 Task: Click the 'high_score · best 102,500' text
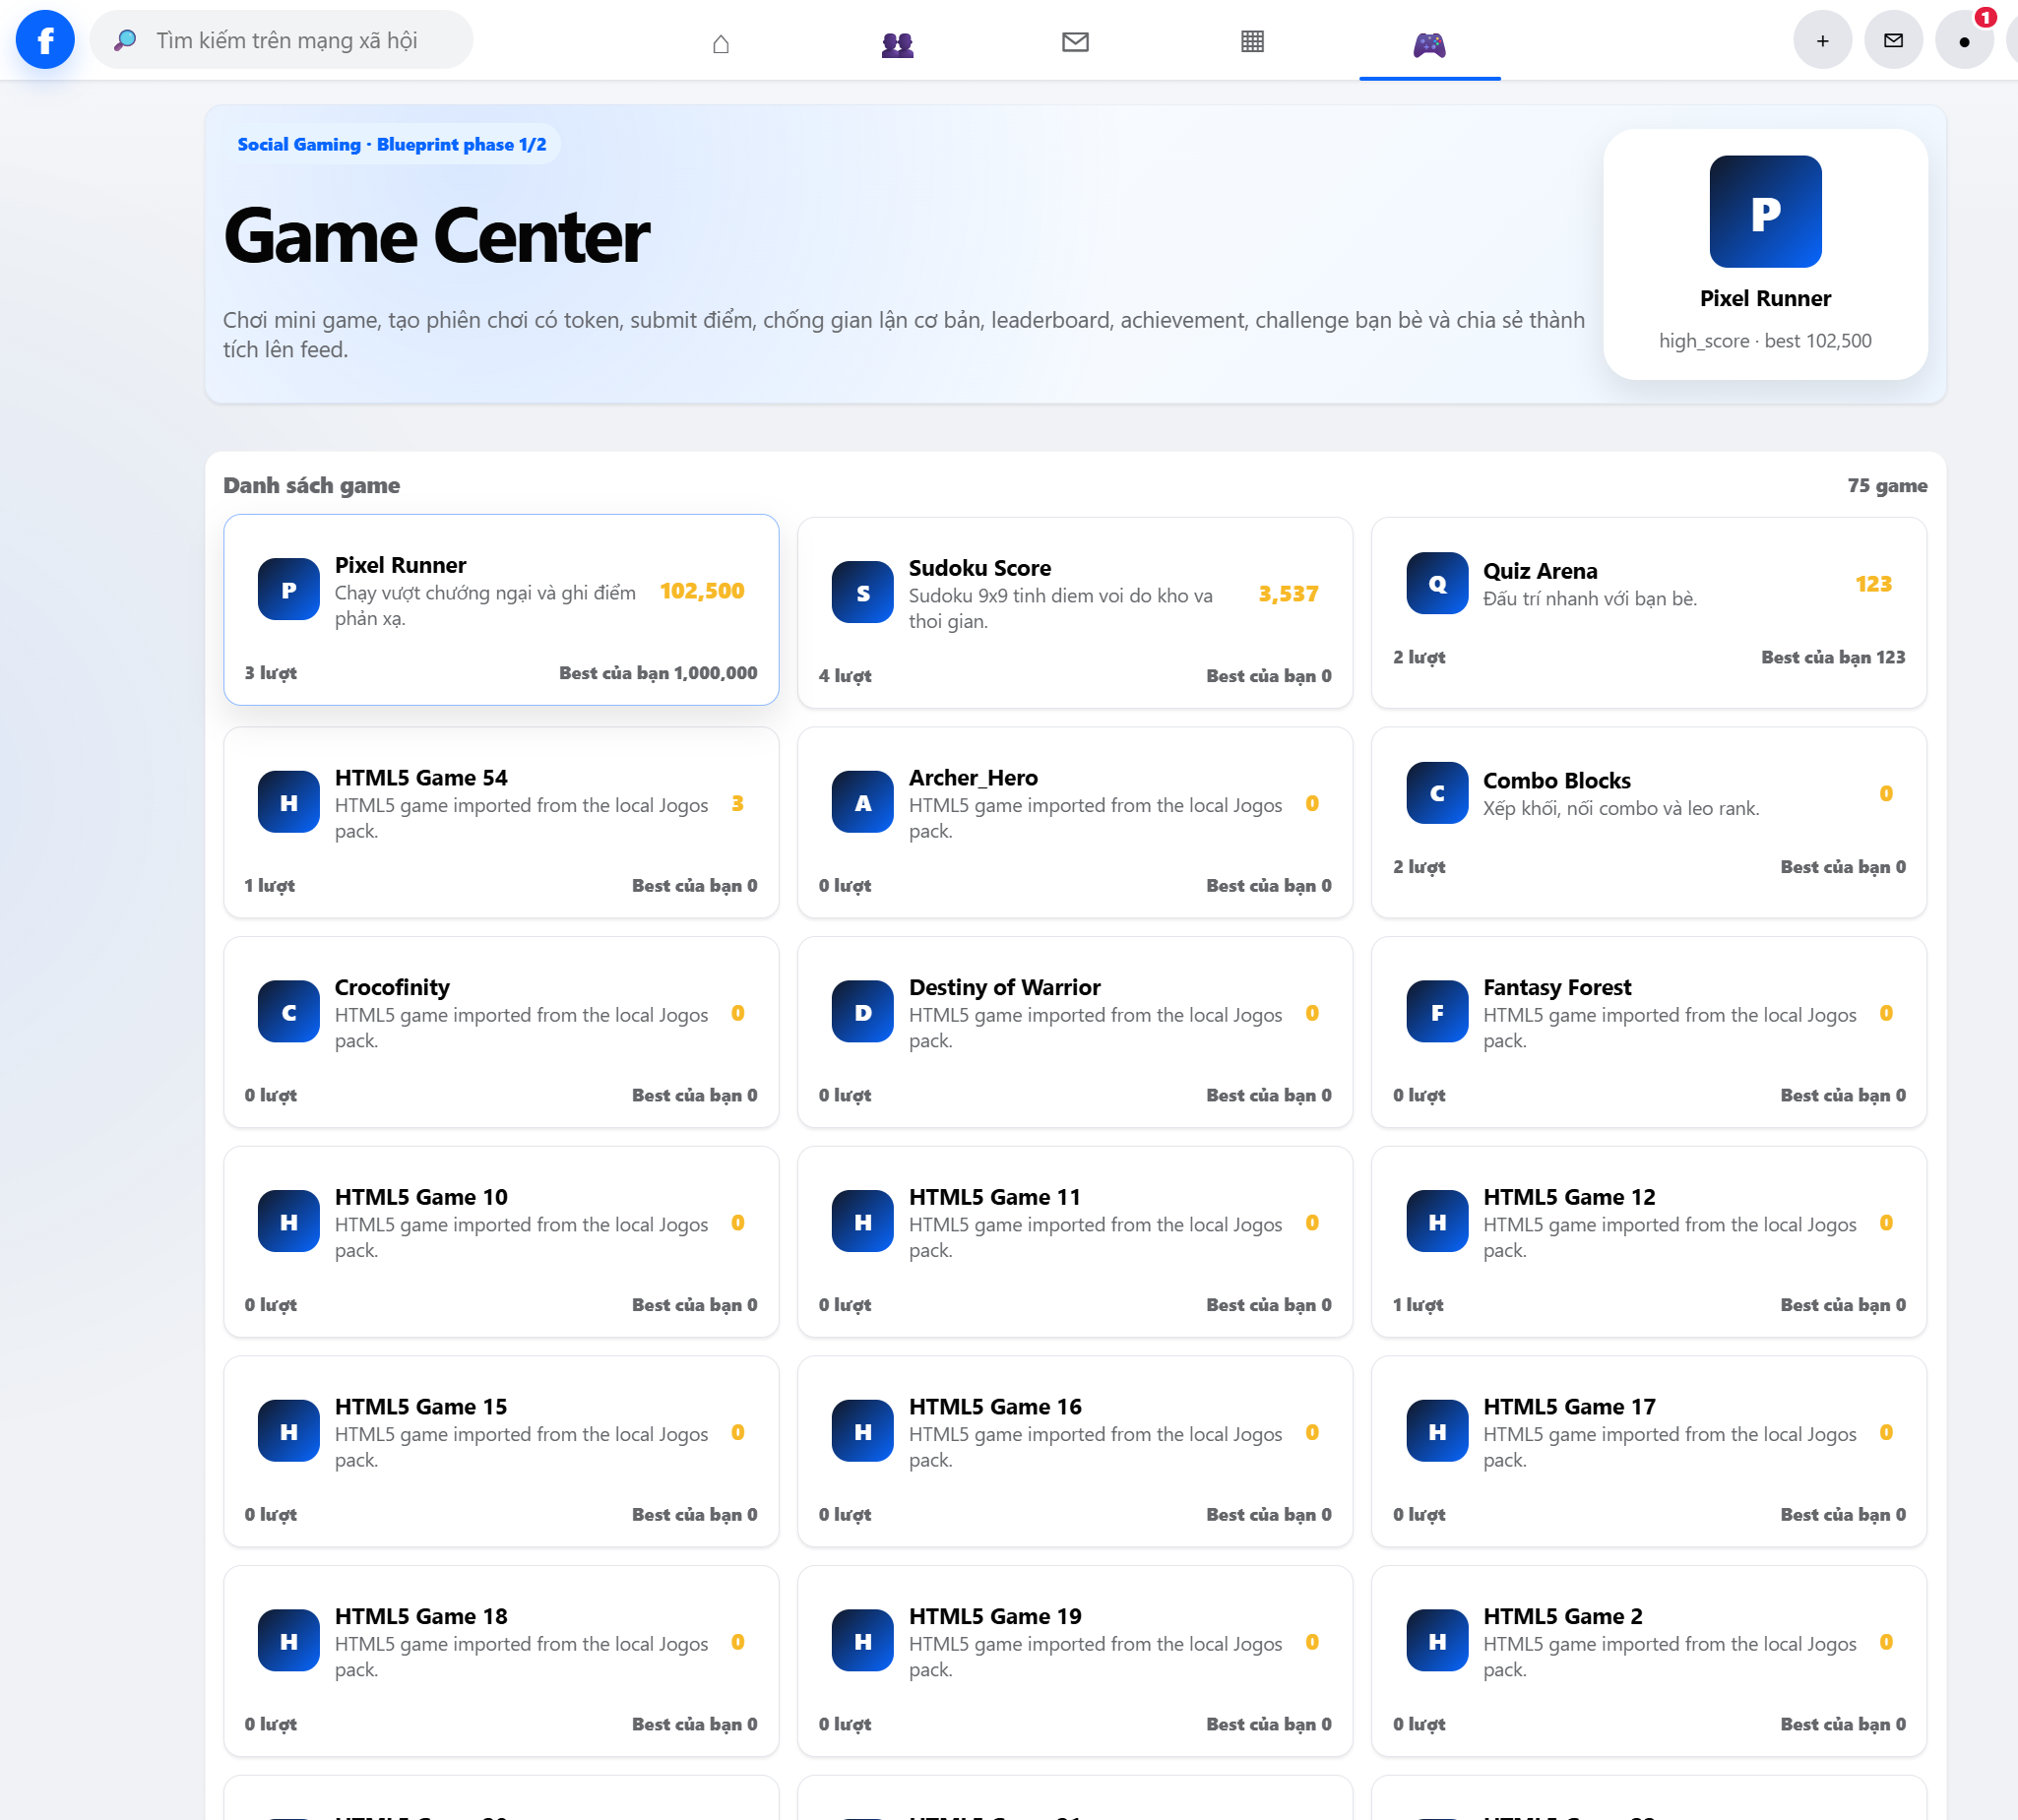coord(1765,341)
